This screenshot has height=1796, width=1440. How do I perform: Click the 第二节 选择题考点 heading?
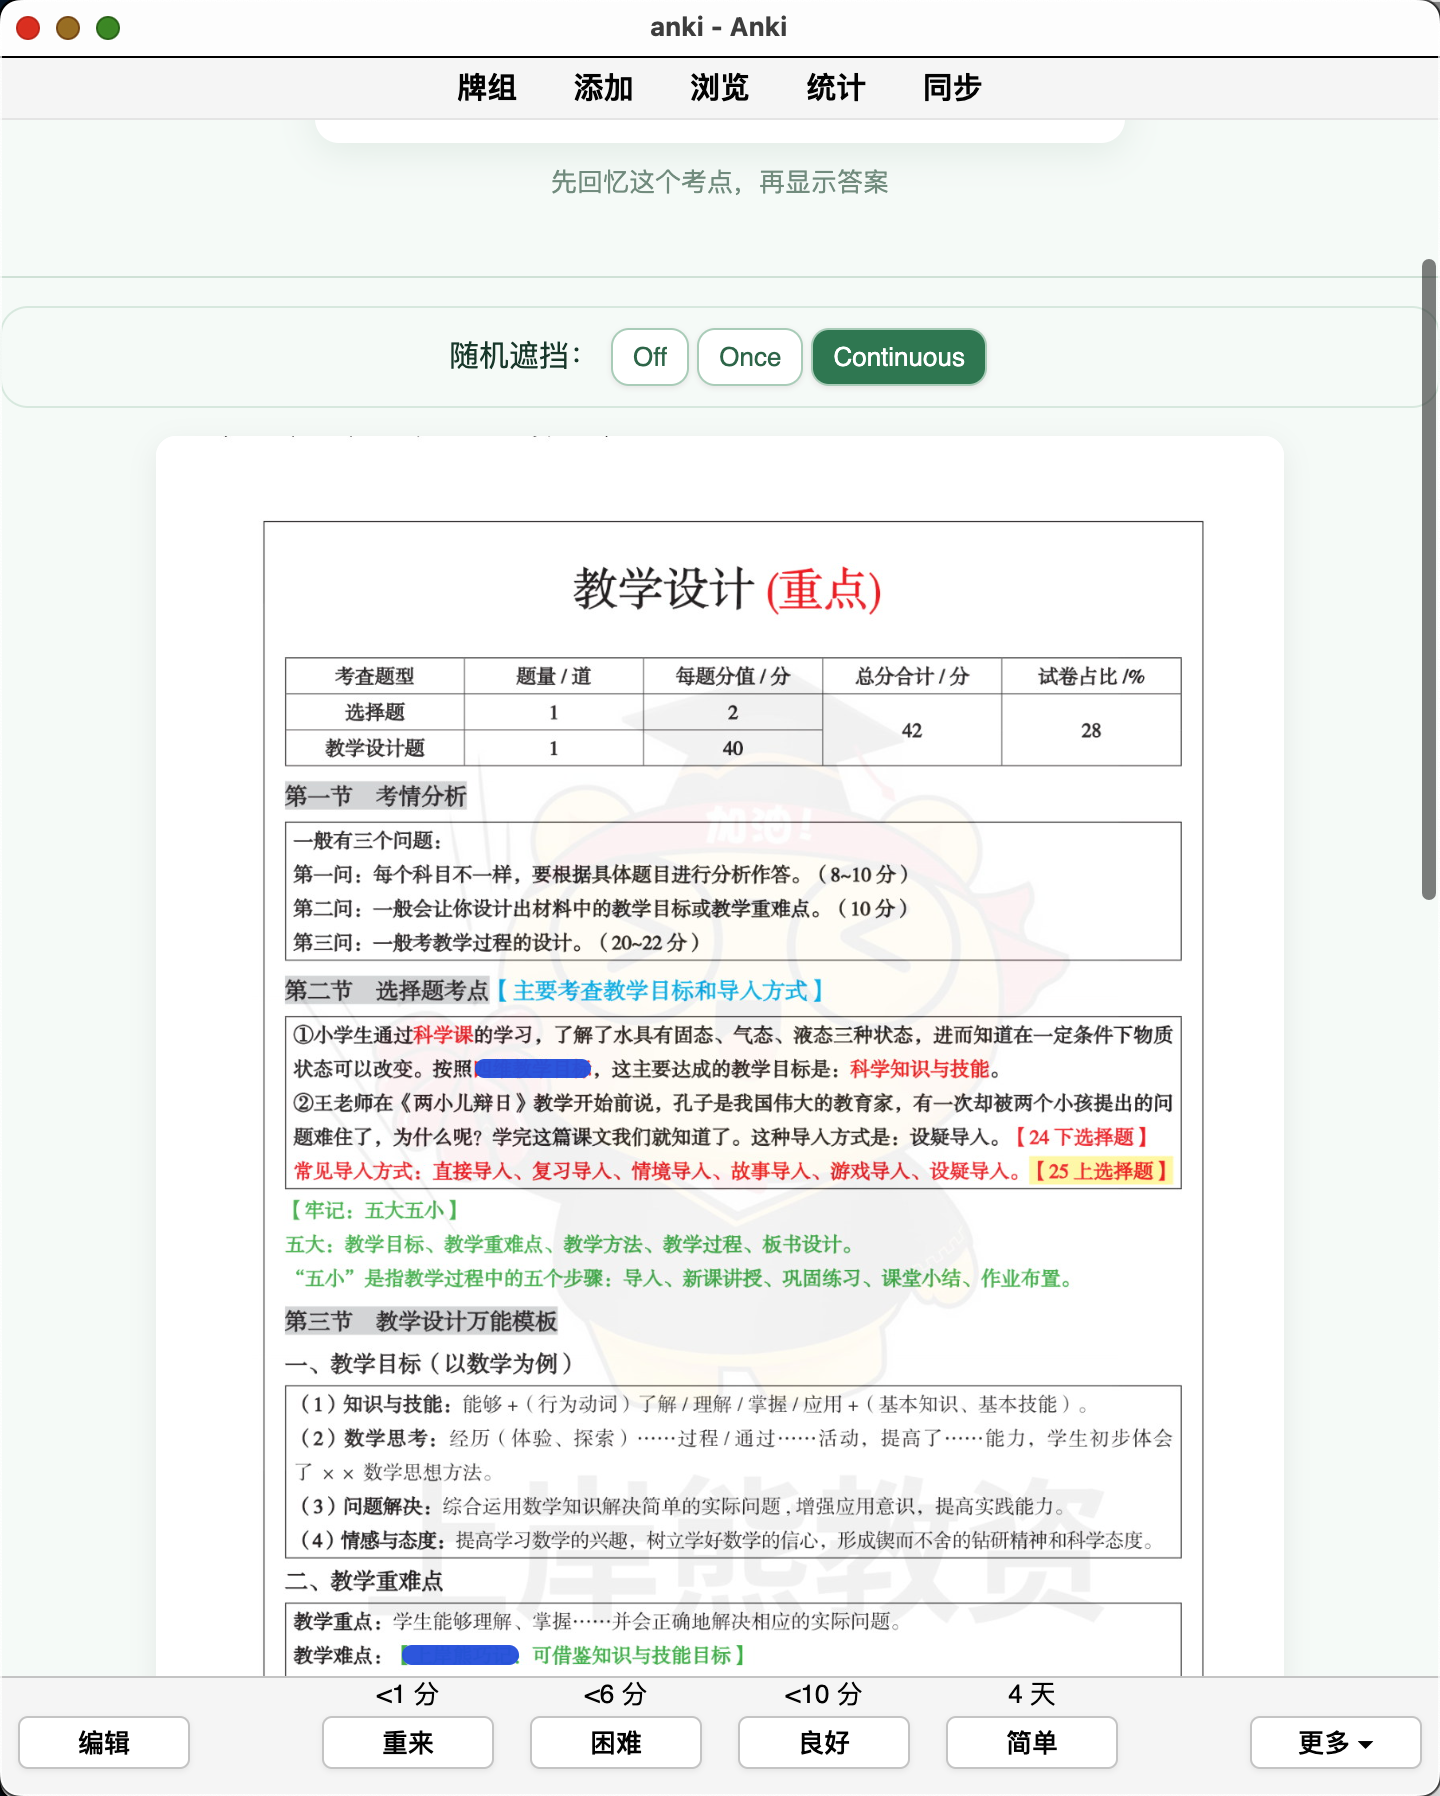(x=387, y=991)
